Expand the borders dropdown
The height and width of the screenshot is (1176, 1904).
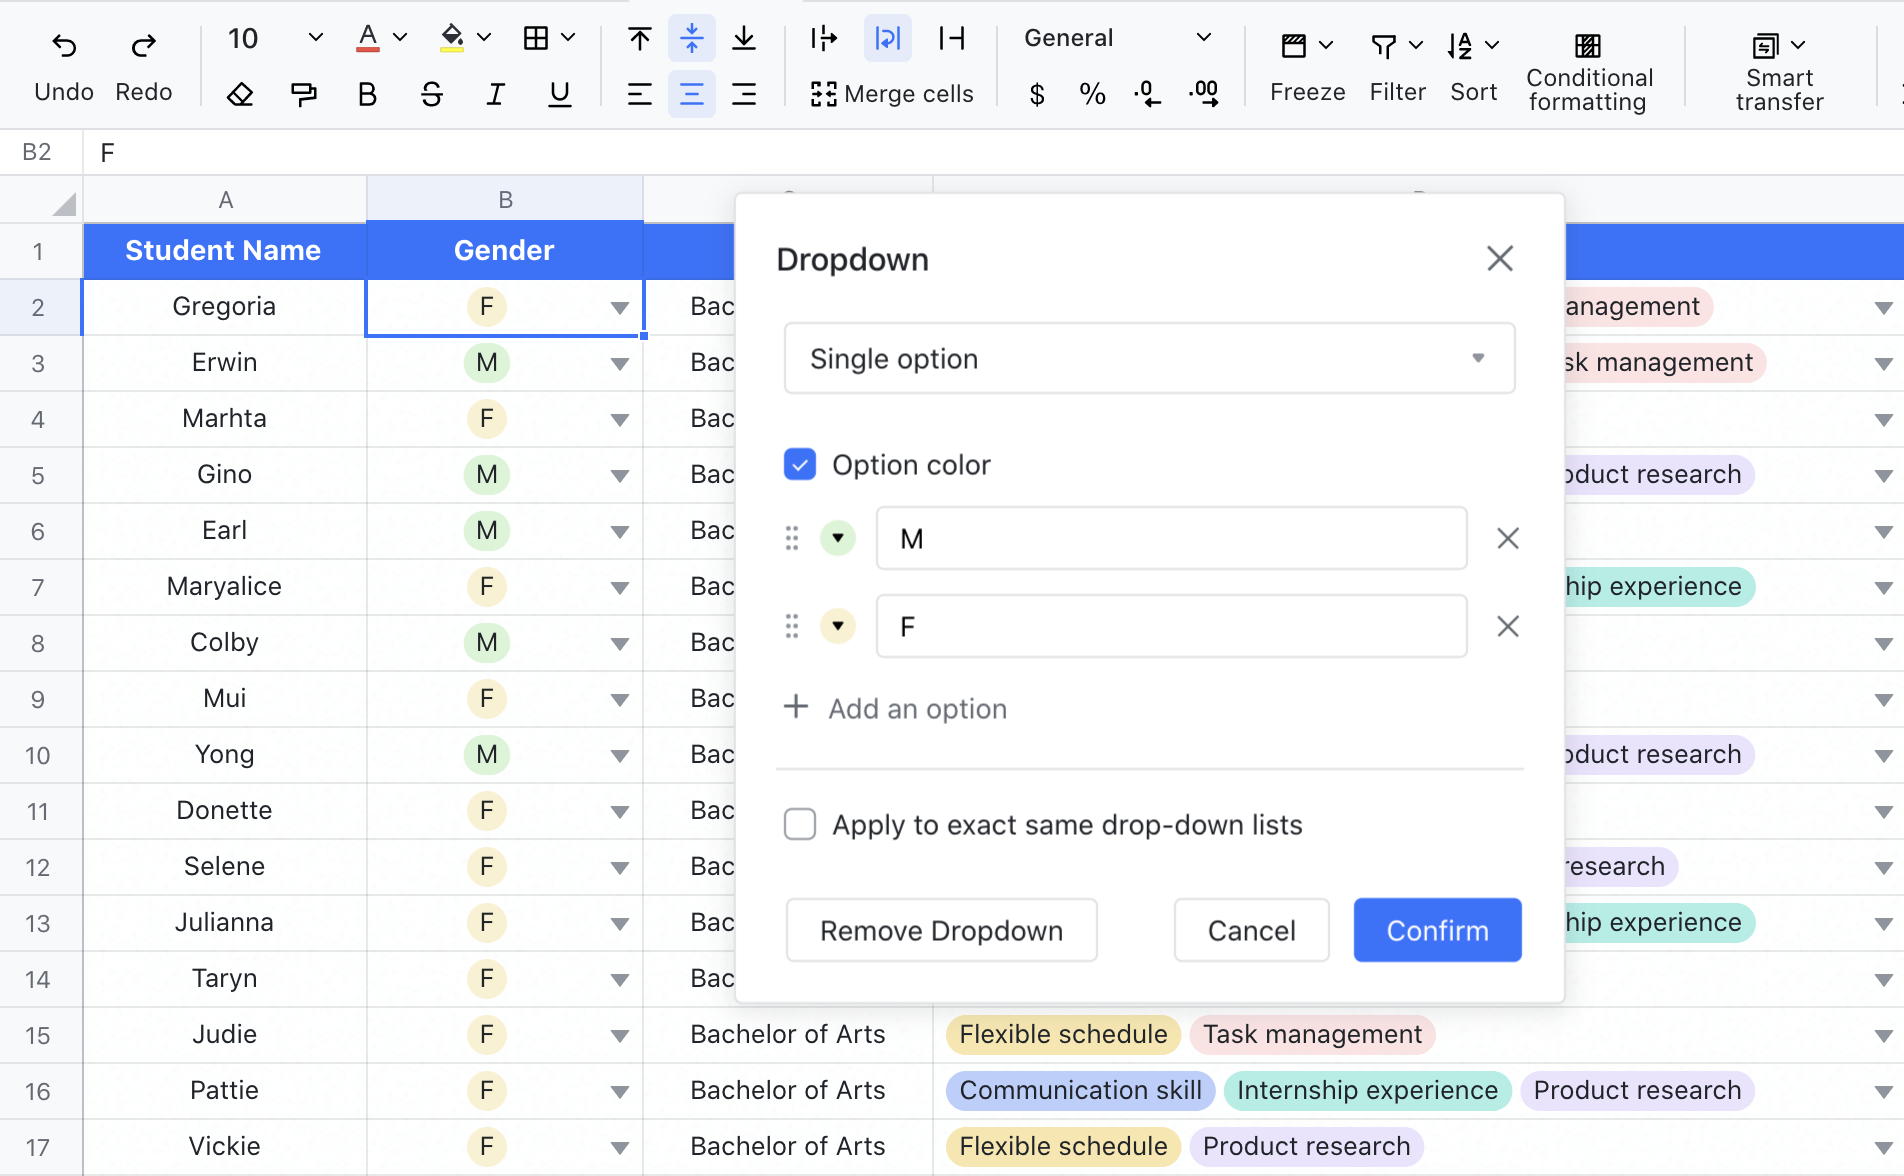[x=568, y=38]
